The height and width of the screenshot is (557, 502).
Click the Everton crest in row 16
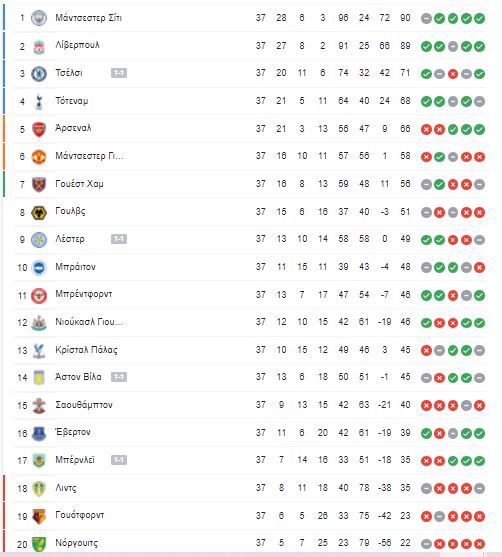39,433
